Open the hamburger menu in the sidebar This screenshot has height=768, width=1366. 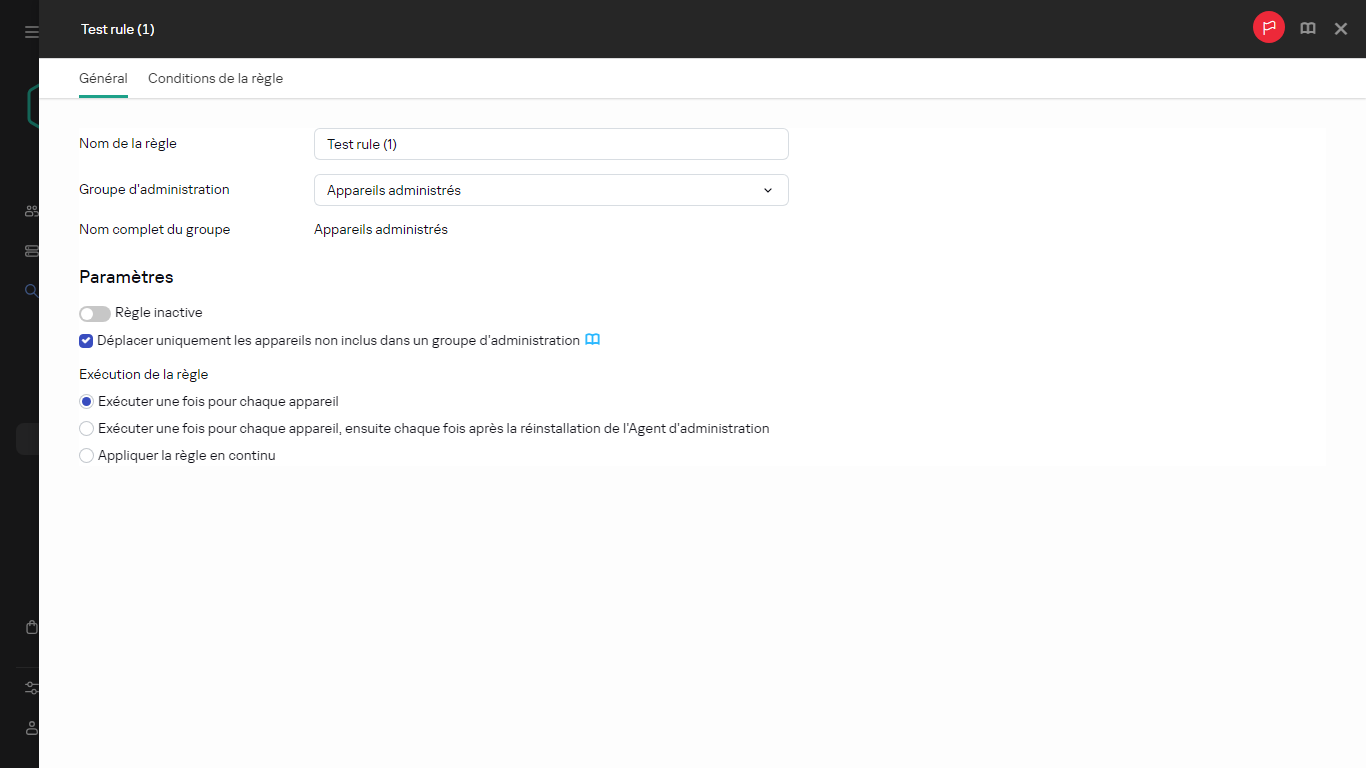coord(32,32)
